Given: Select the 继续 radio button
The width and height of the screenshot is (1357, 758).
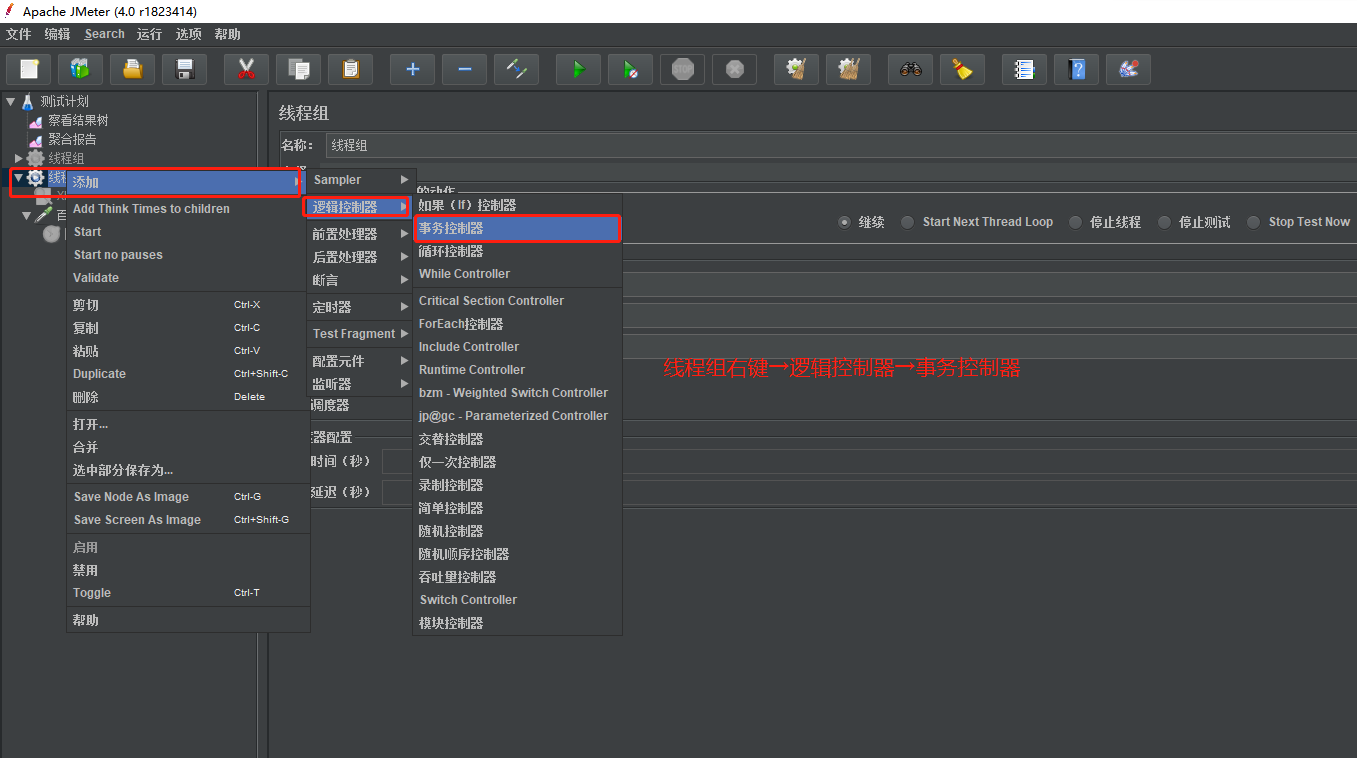Looking at the screenshot, I should (845, 222).
